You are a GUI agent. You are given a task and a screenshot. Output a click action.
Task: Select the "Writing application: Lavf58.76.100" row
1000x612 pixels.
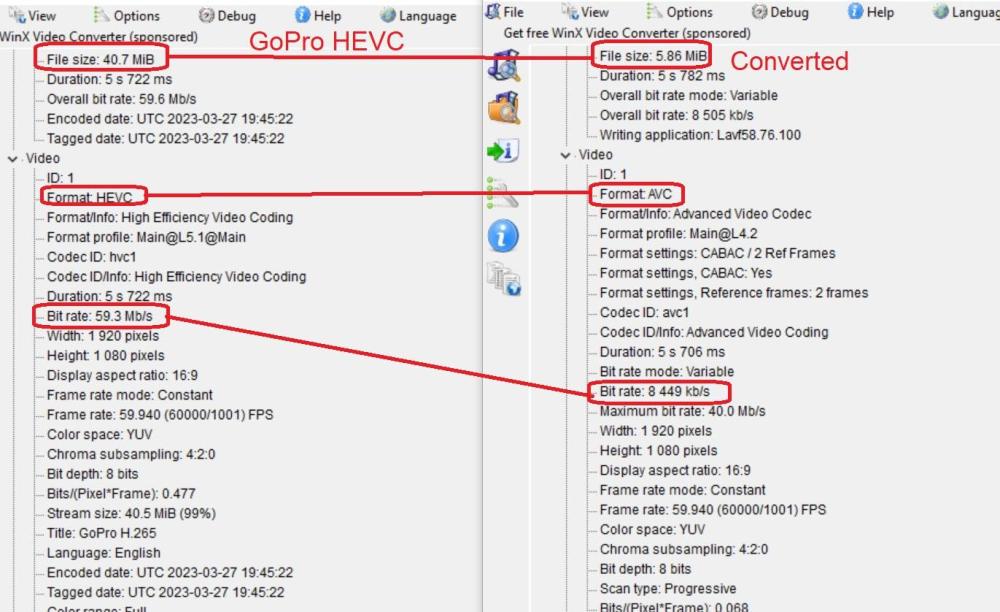(x=700, y=135)
